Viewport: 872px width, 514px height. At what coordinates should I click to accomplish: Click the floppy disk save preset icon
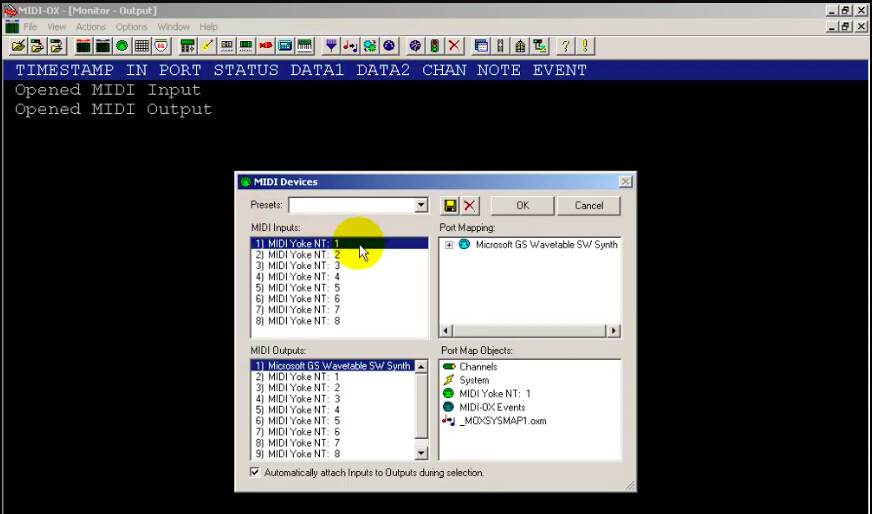pos(450,205)
